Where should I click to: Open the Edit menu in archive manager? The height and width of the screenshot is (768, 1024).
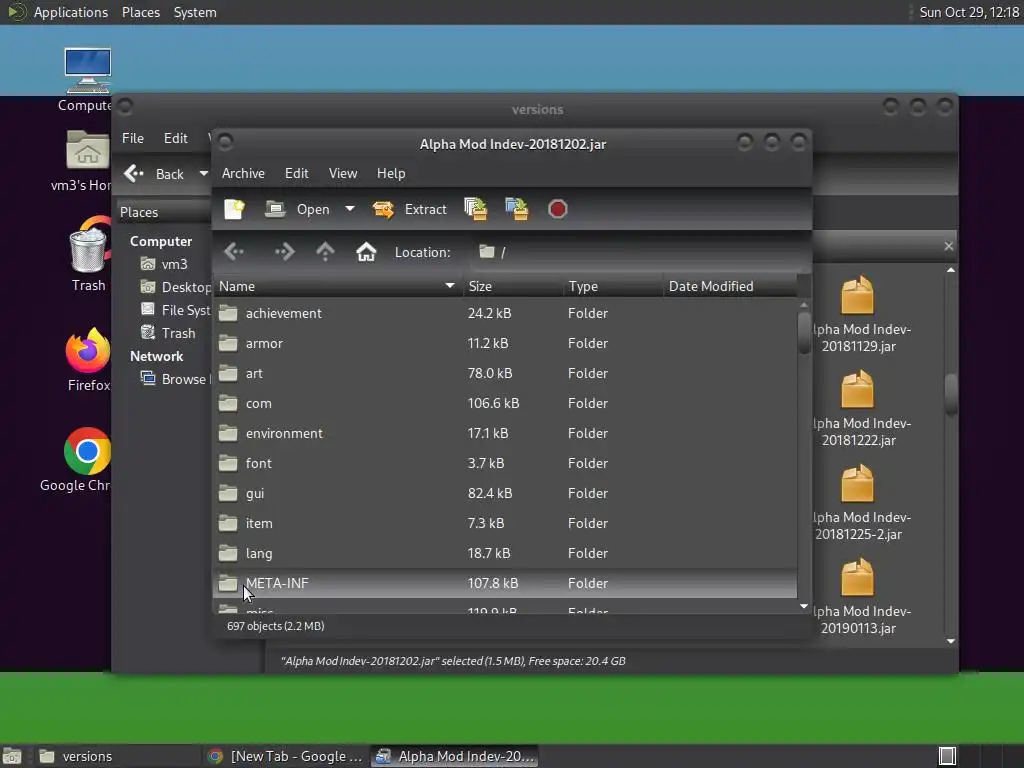click(x=296, y=173)
